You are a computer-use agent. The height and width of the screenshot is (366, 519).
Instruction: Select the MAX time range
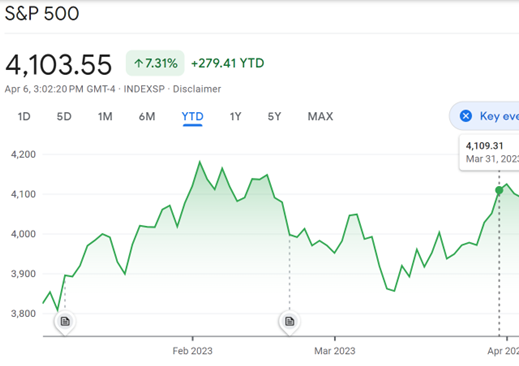tap(320, 116)
